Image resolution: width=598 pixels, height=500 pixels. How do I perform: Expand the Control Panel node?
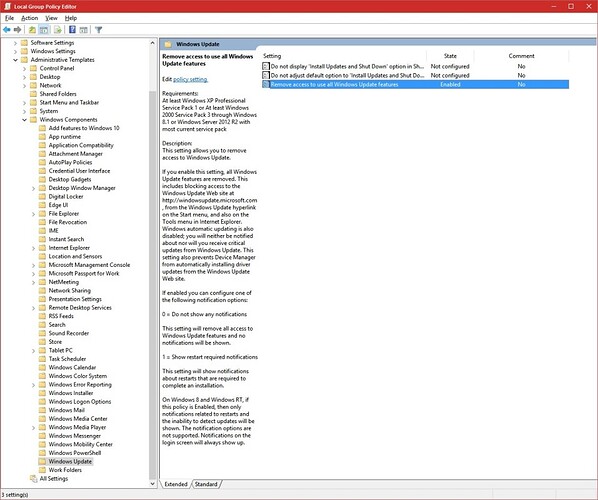pyautogui.click(x=24, y=68)
